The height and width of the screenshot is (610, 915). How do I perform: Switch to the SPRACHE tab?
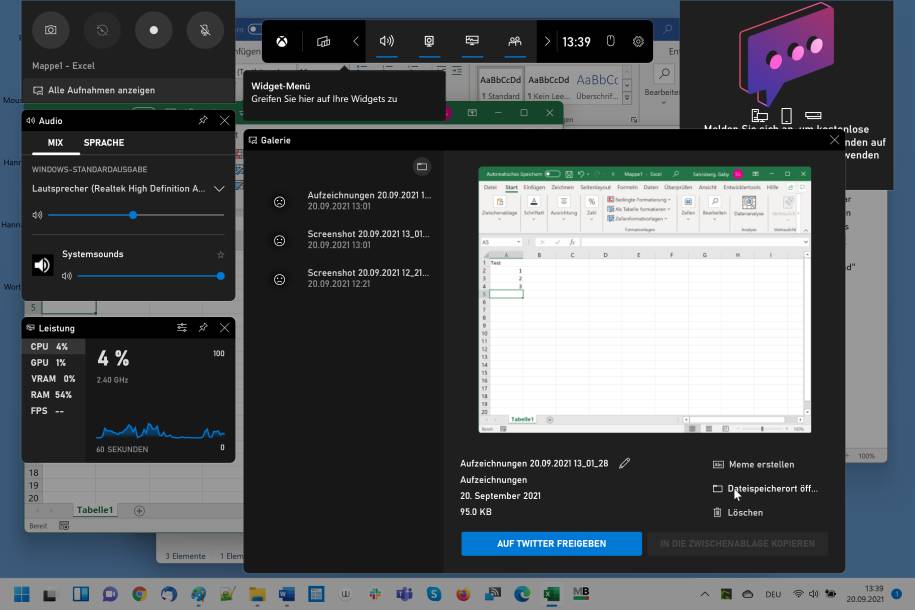(x=104, y=143)
